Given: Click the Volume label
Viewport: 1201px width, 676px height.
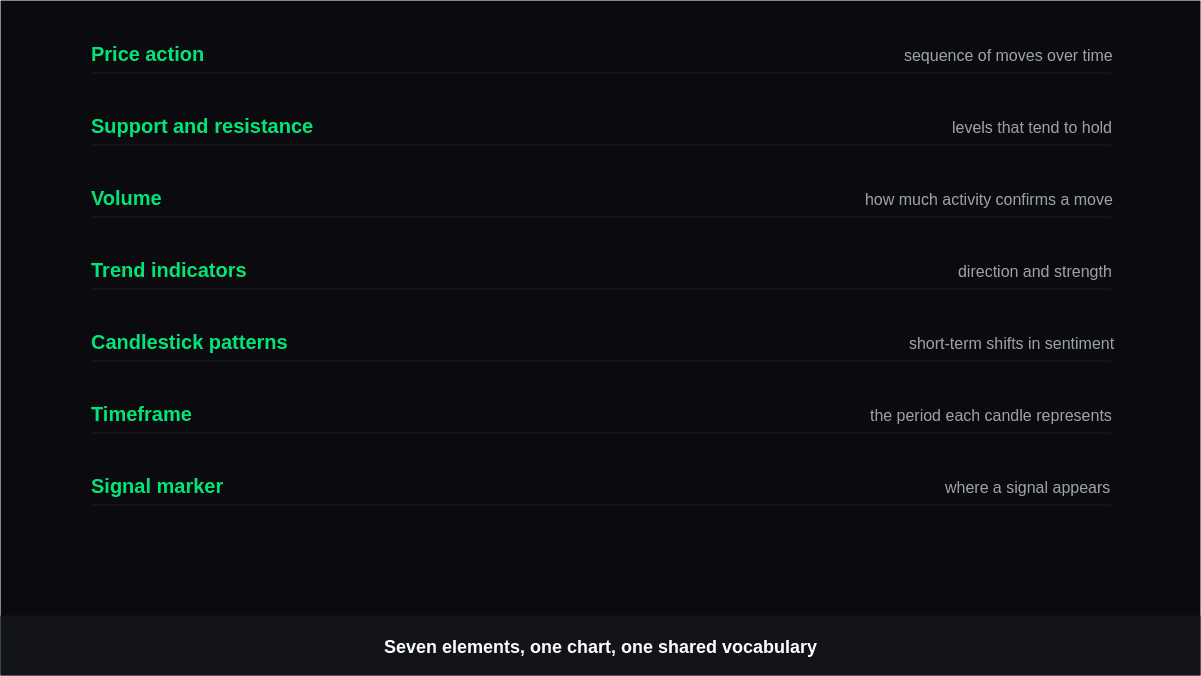Looking at the screenshot, I should coord(126,199).
